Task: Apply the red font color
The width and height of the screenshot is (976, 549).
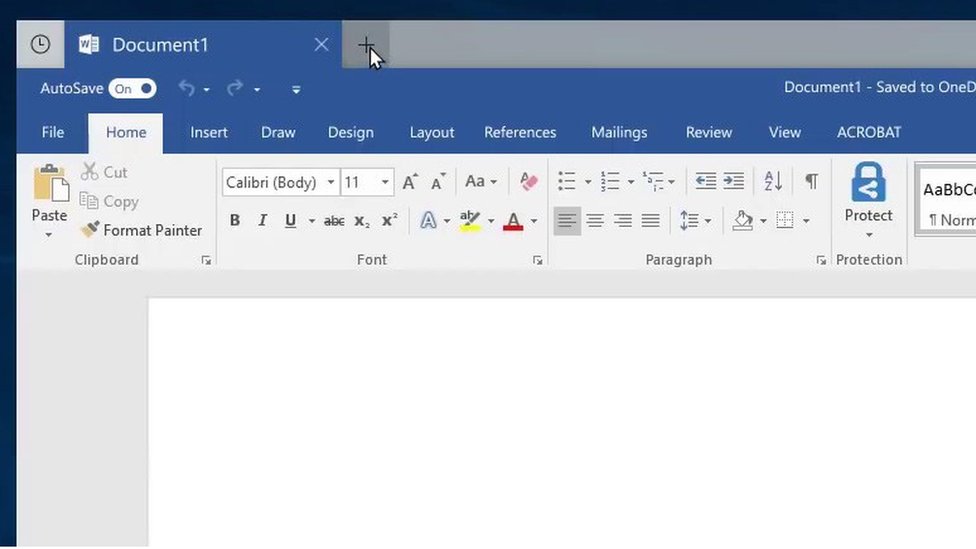Action: click(513, 221)
